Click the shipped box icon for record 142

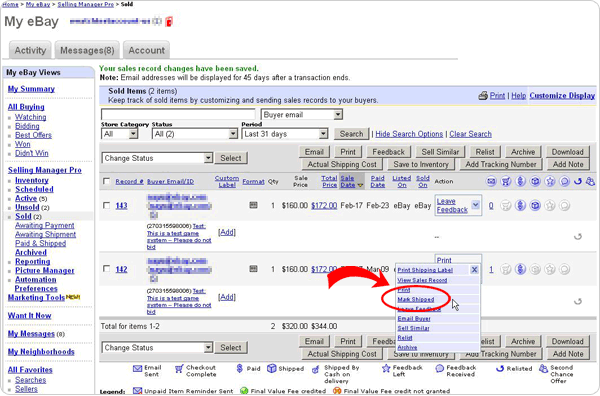click(535, 269)
